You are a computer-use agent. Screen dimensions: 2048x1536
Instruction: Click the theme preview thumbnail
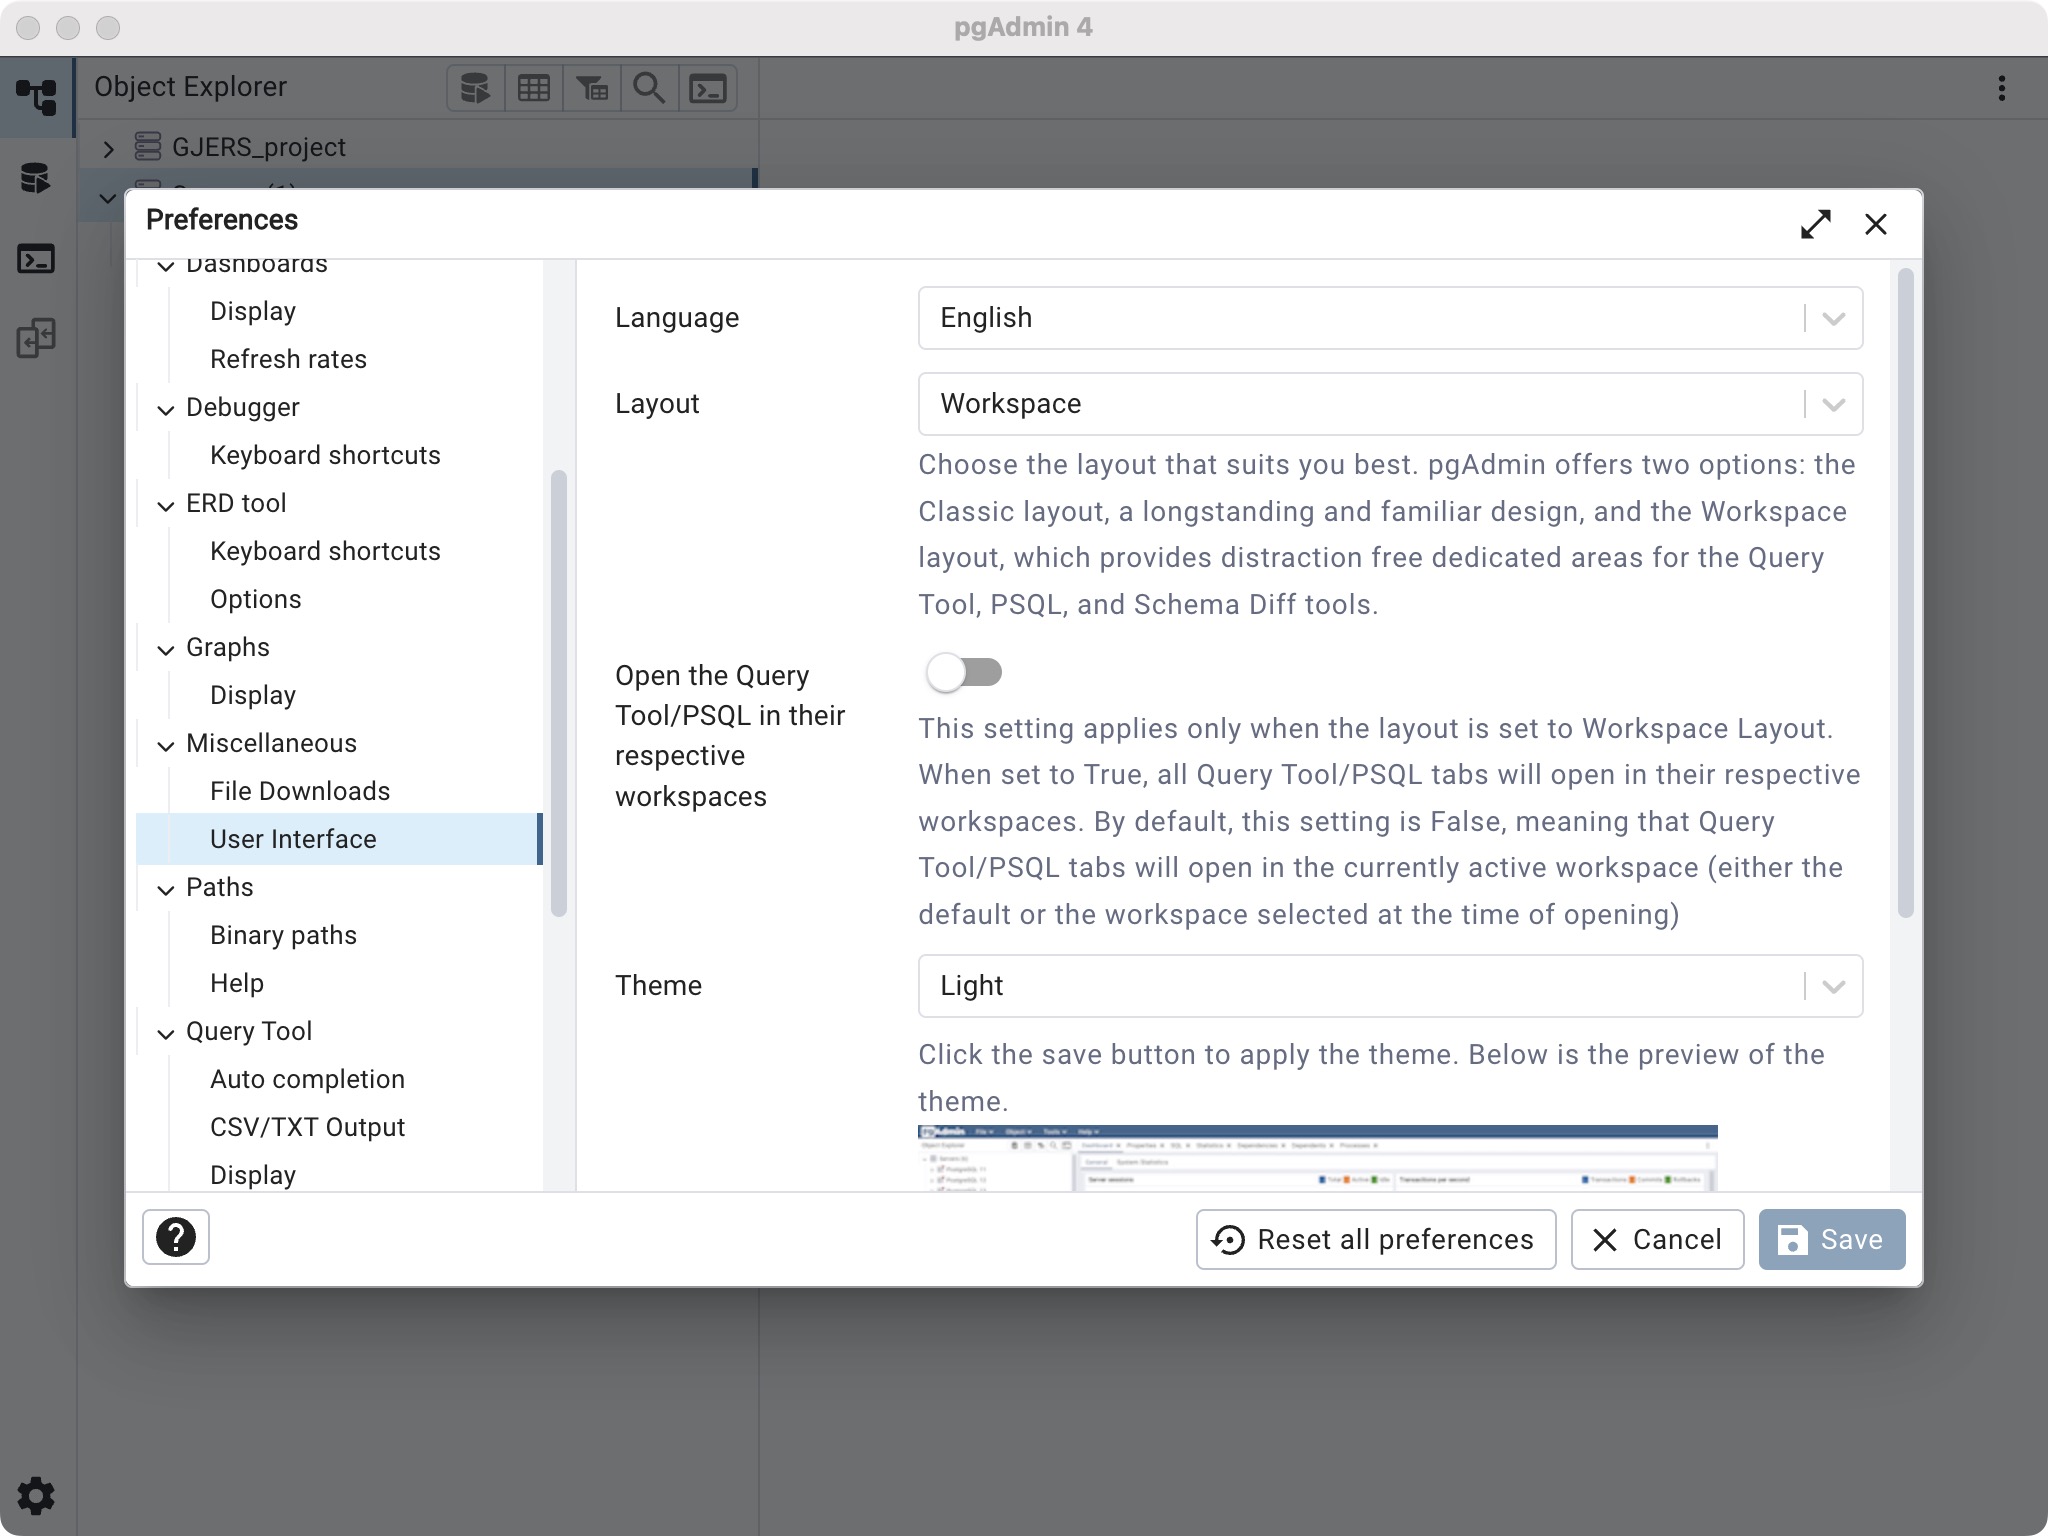pyautogui.click(x=1317, y=1157)
